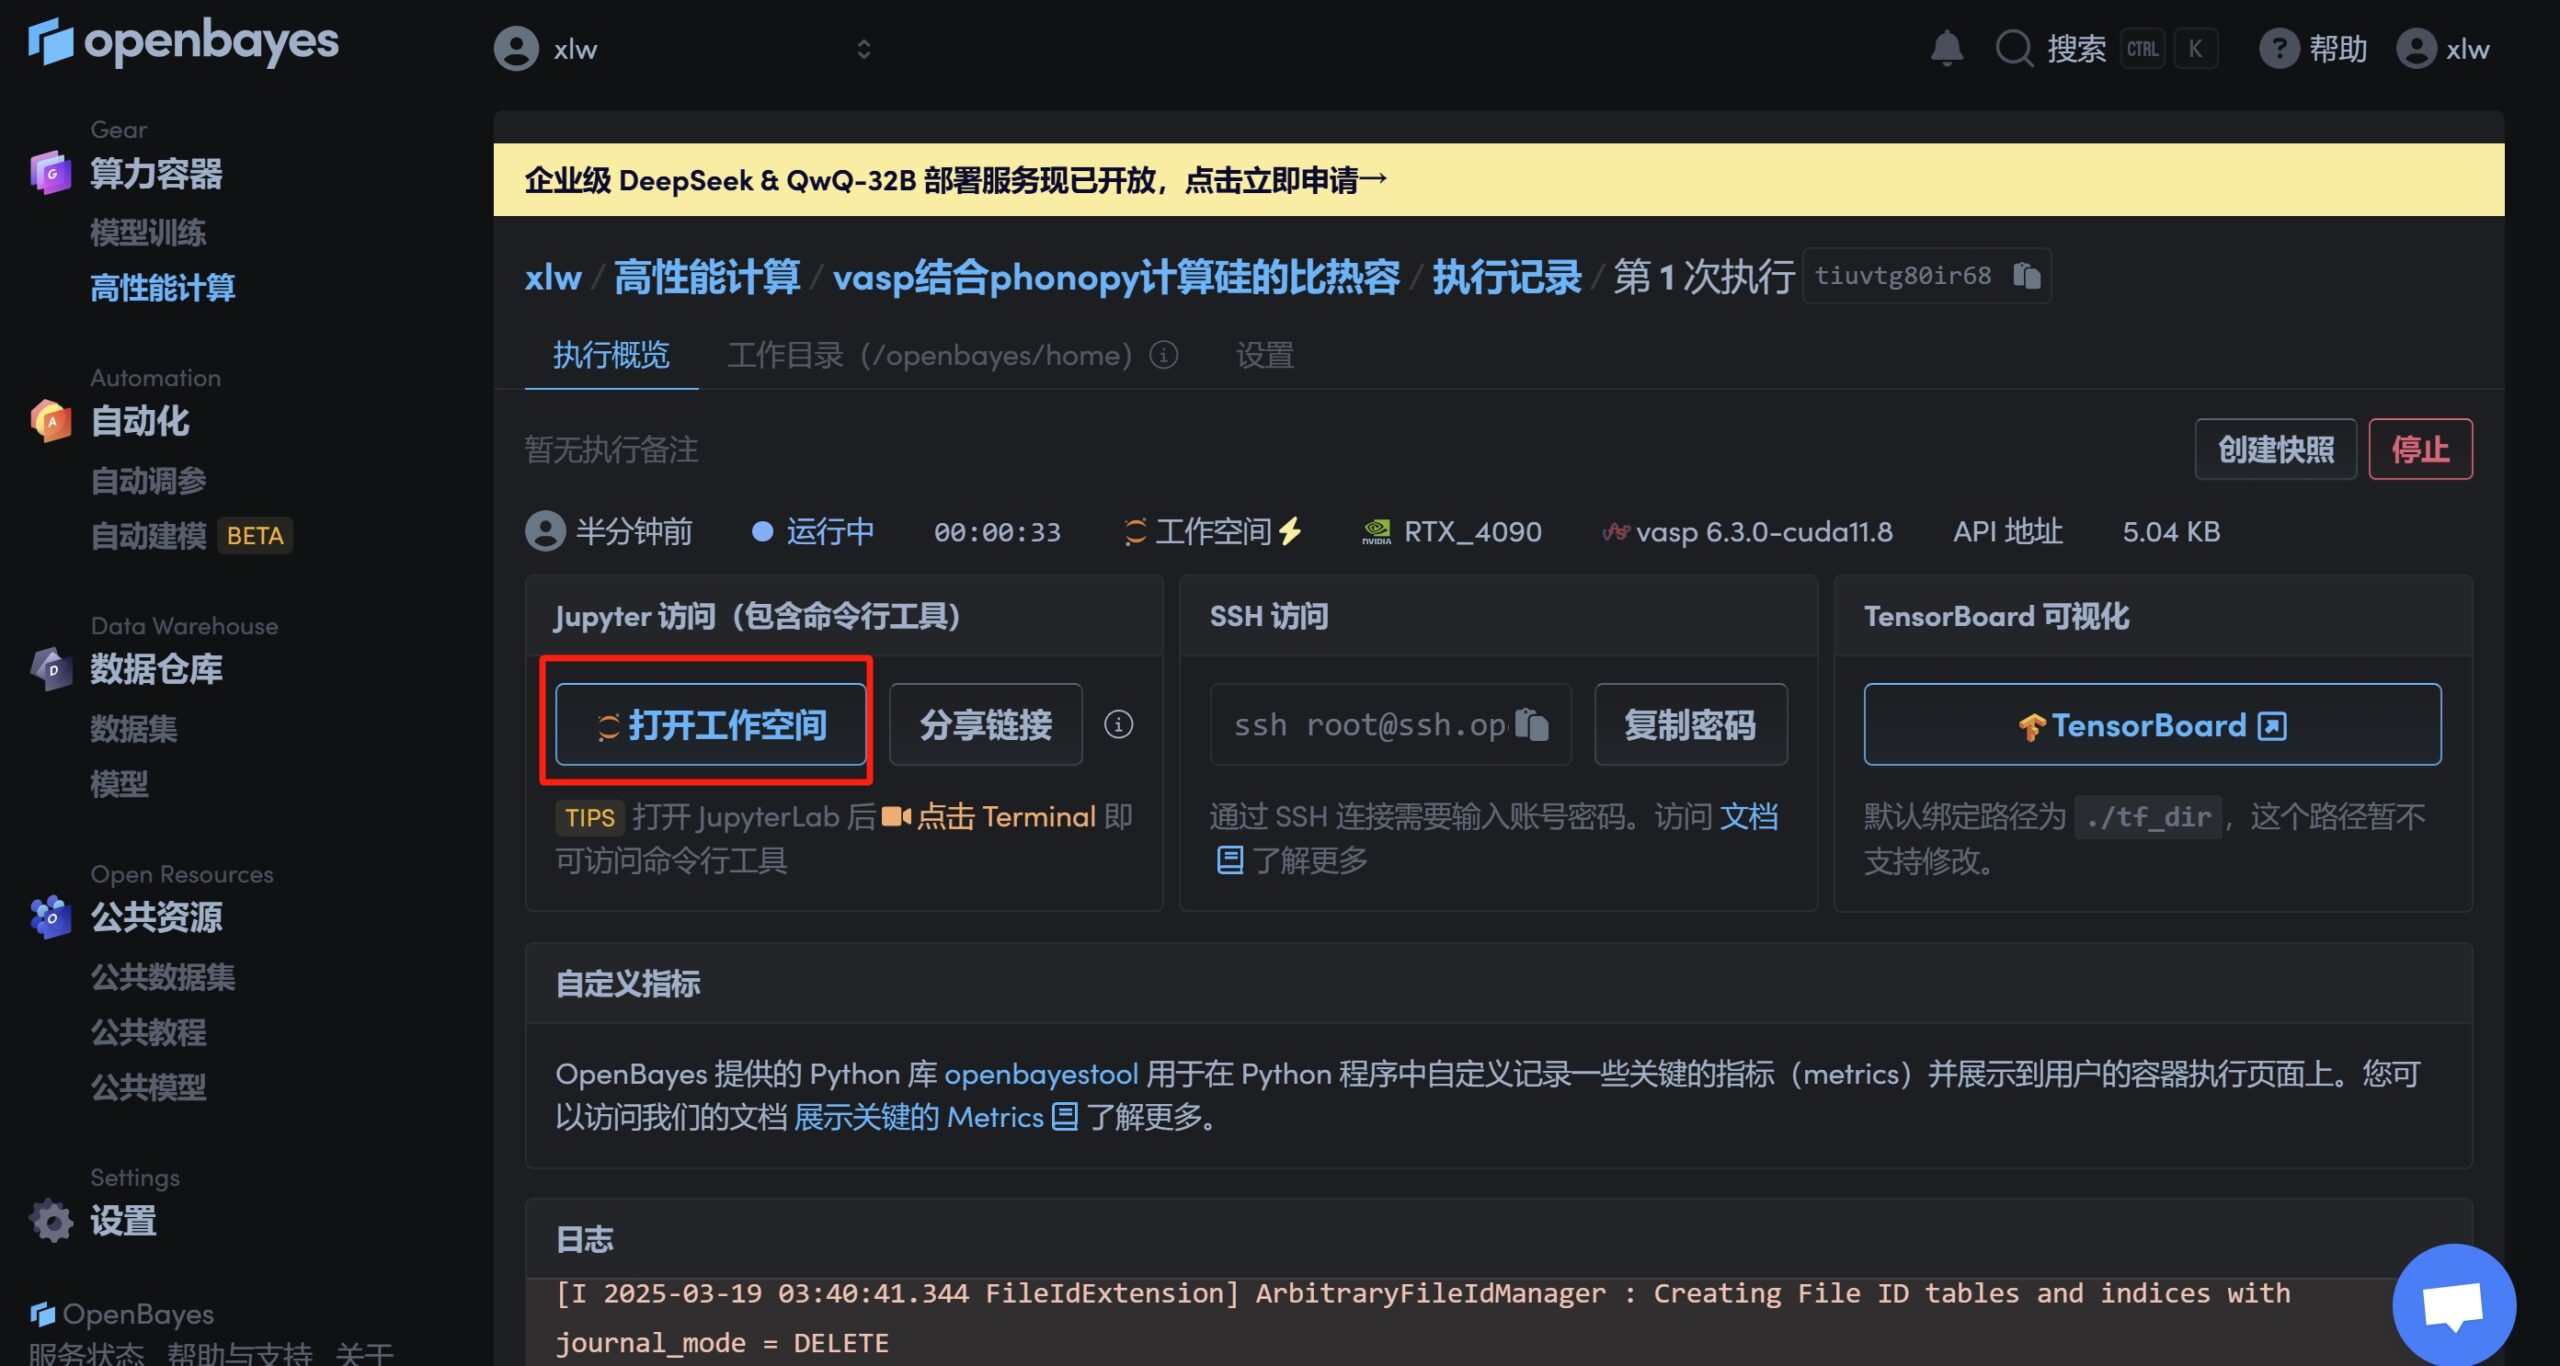Click the red 停止 button
Viewport: 2560px width, 1366px height.
coord(2420,449)
